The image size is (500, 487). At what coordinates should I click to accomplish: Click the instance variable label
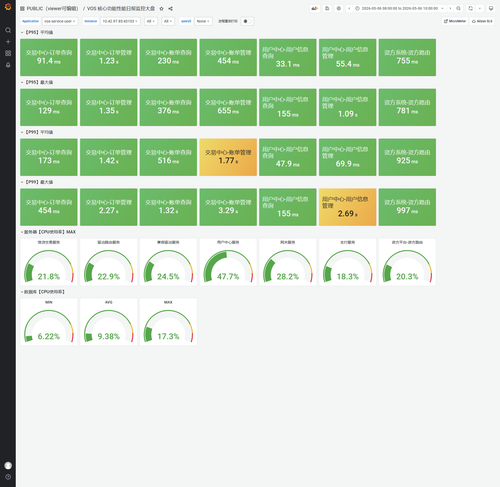(90, 21)
